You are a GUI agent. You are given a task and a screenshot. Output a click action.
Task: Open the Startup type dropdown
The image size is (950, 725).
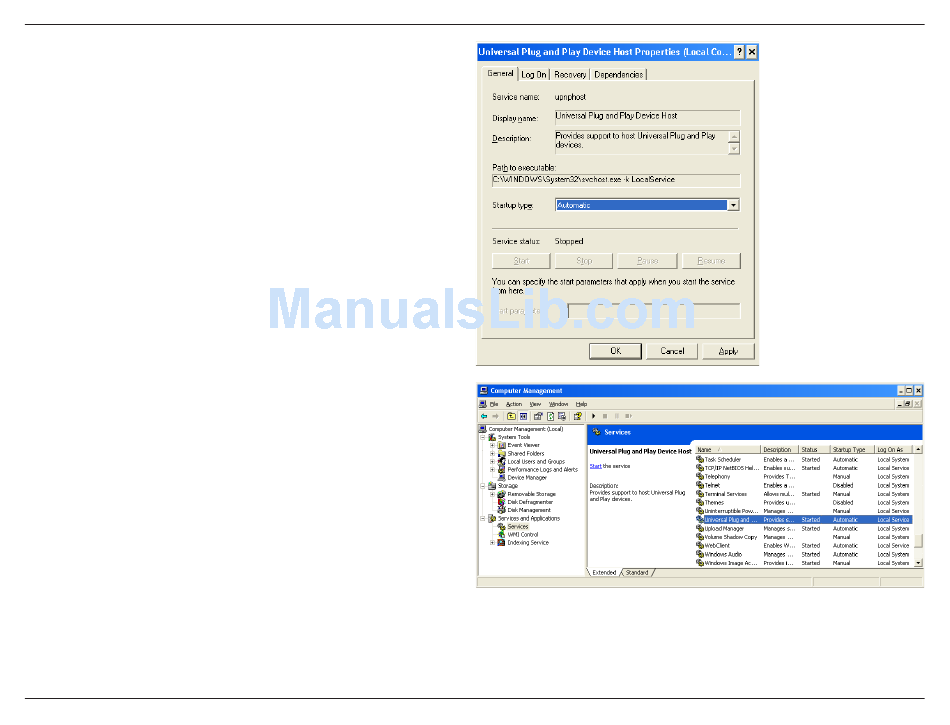coord(733,205)
